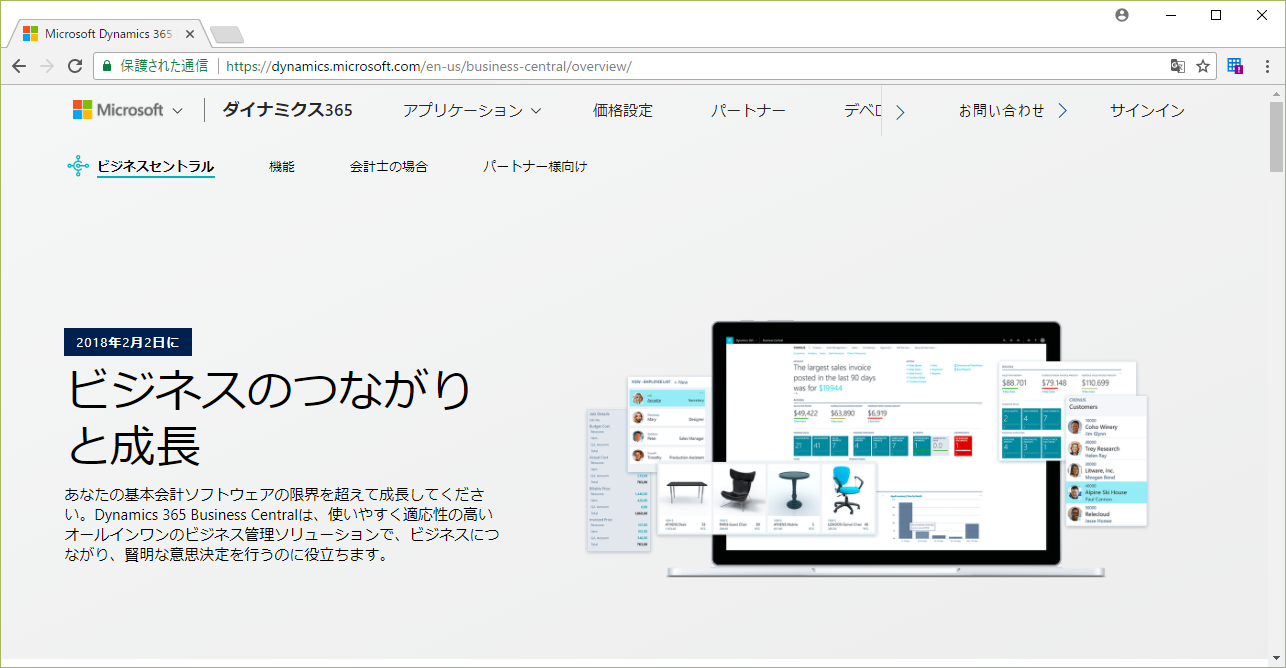This screenshot has width=1286, height=668.
Task: Click the 2018年2月2日に date badge
Action: click(128, 342)
